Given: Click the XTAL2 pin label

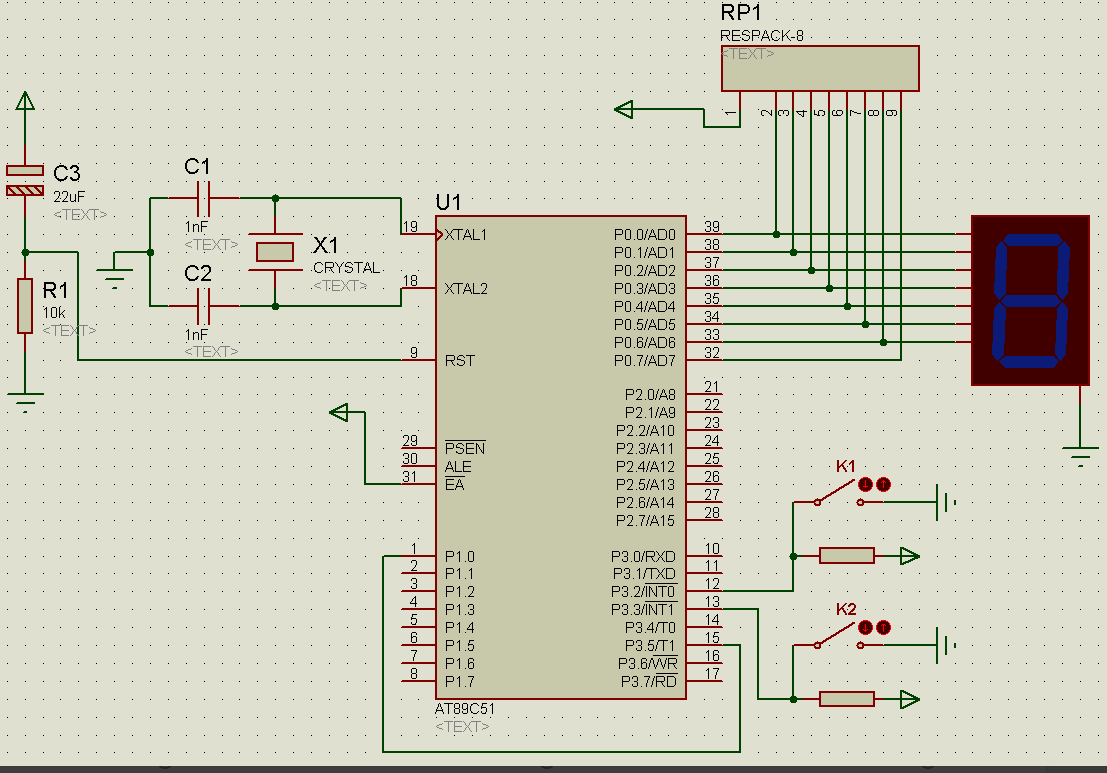Looking at the screenshot, I should coord(466,289).
